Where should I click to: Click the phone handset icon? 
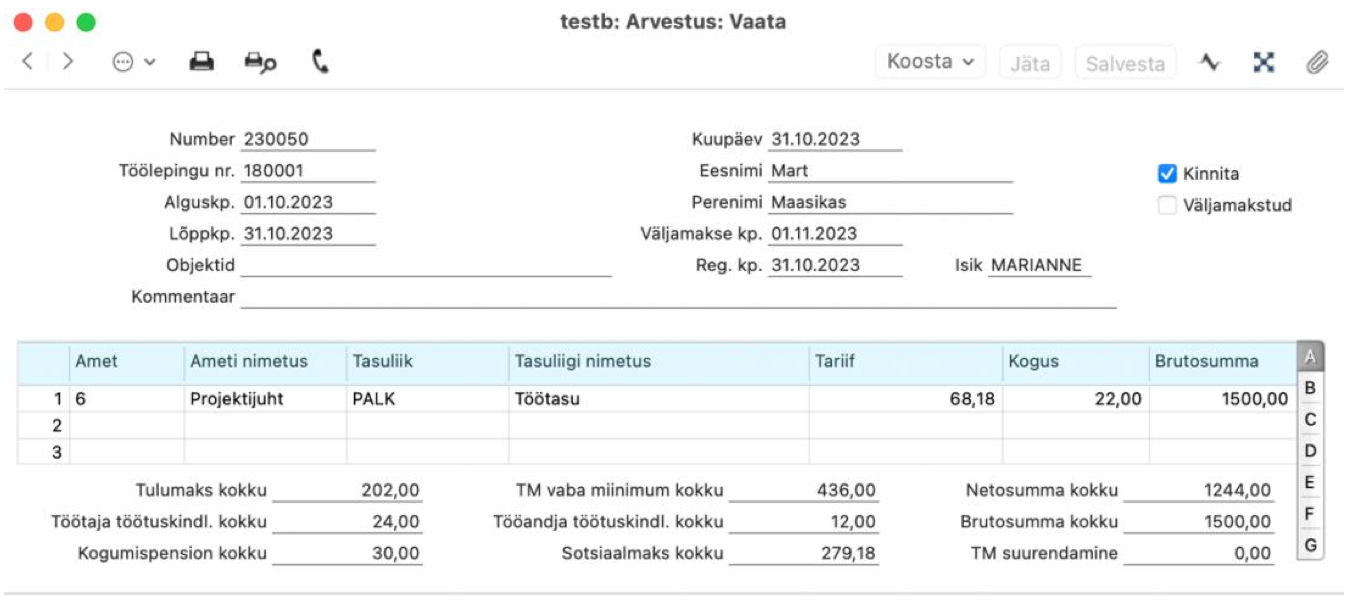pyautogui.click(x=320, y=62)
